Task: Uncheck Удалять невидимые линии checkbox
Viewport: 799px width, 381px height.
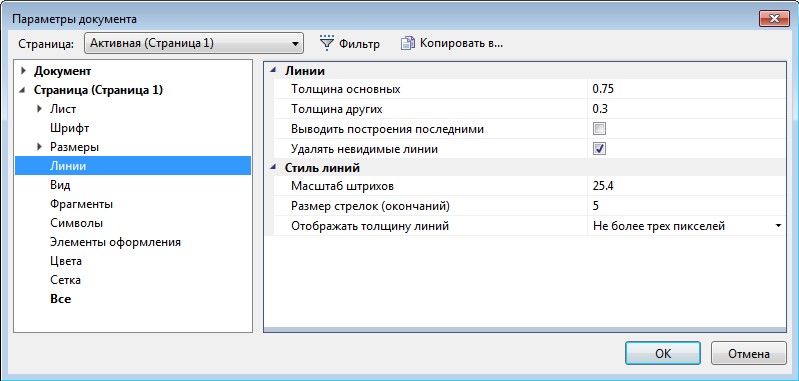Action: pos(600,149)
